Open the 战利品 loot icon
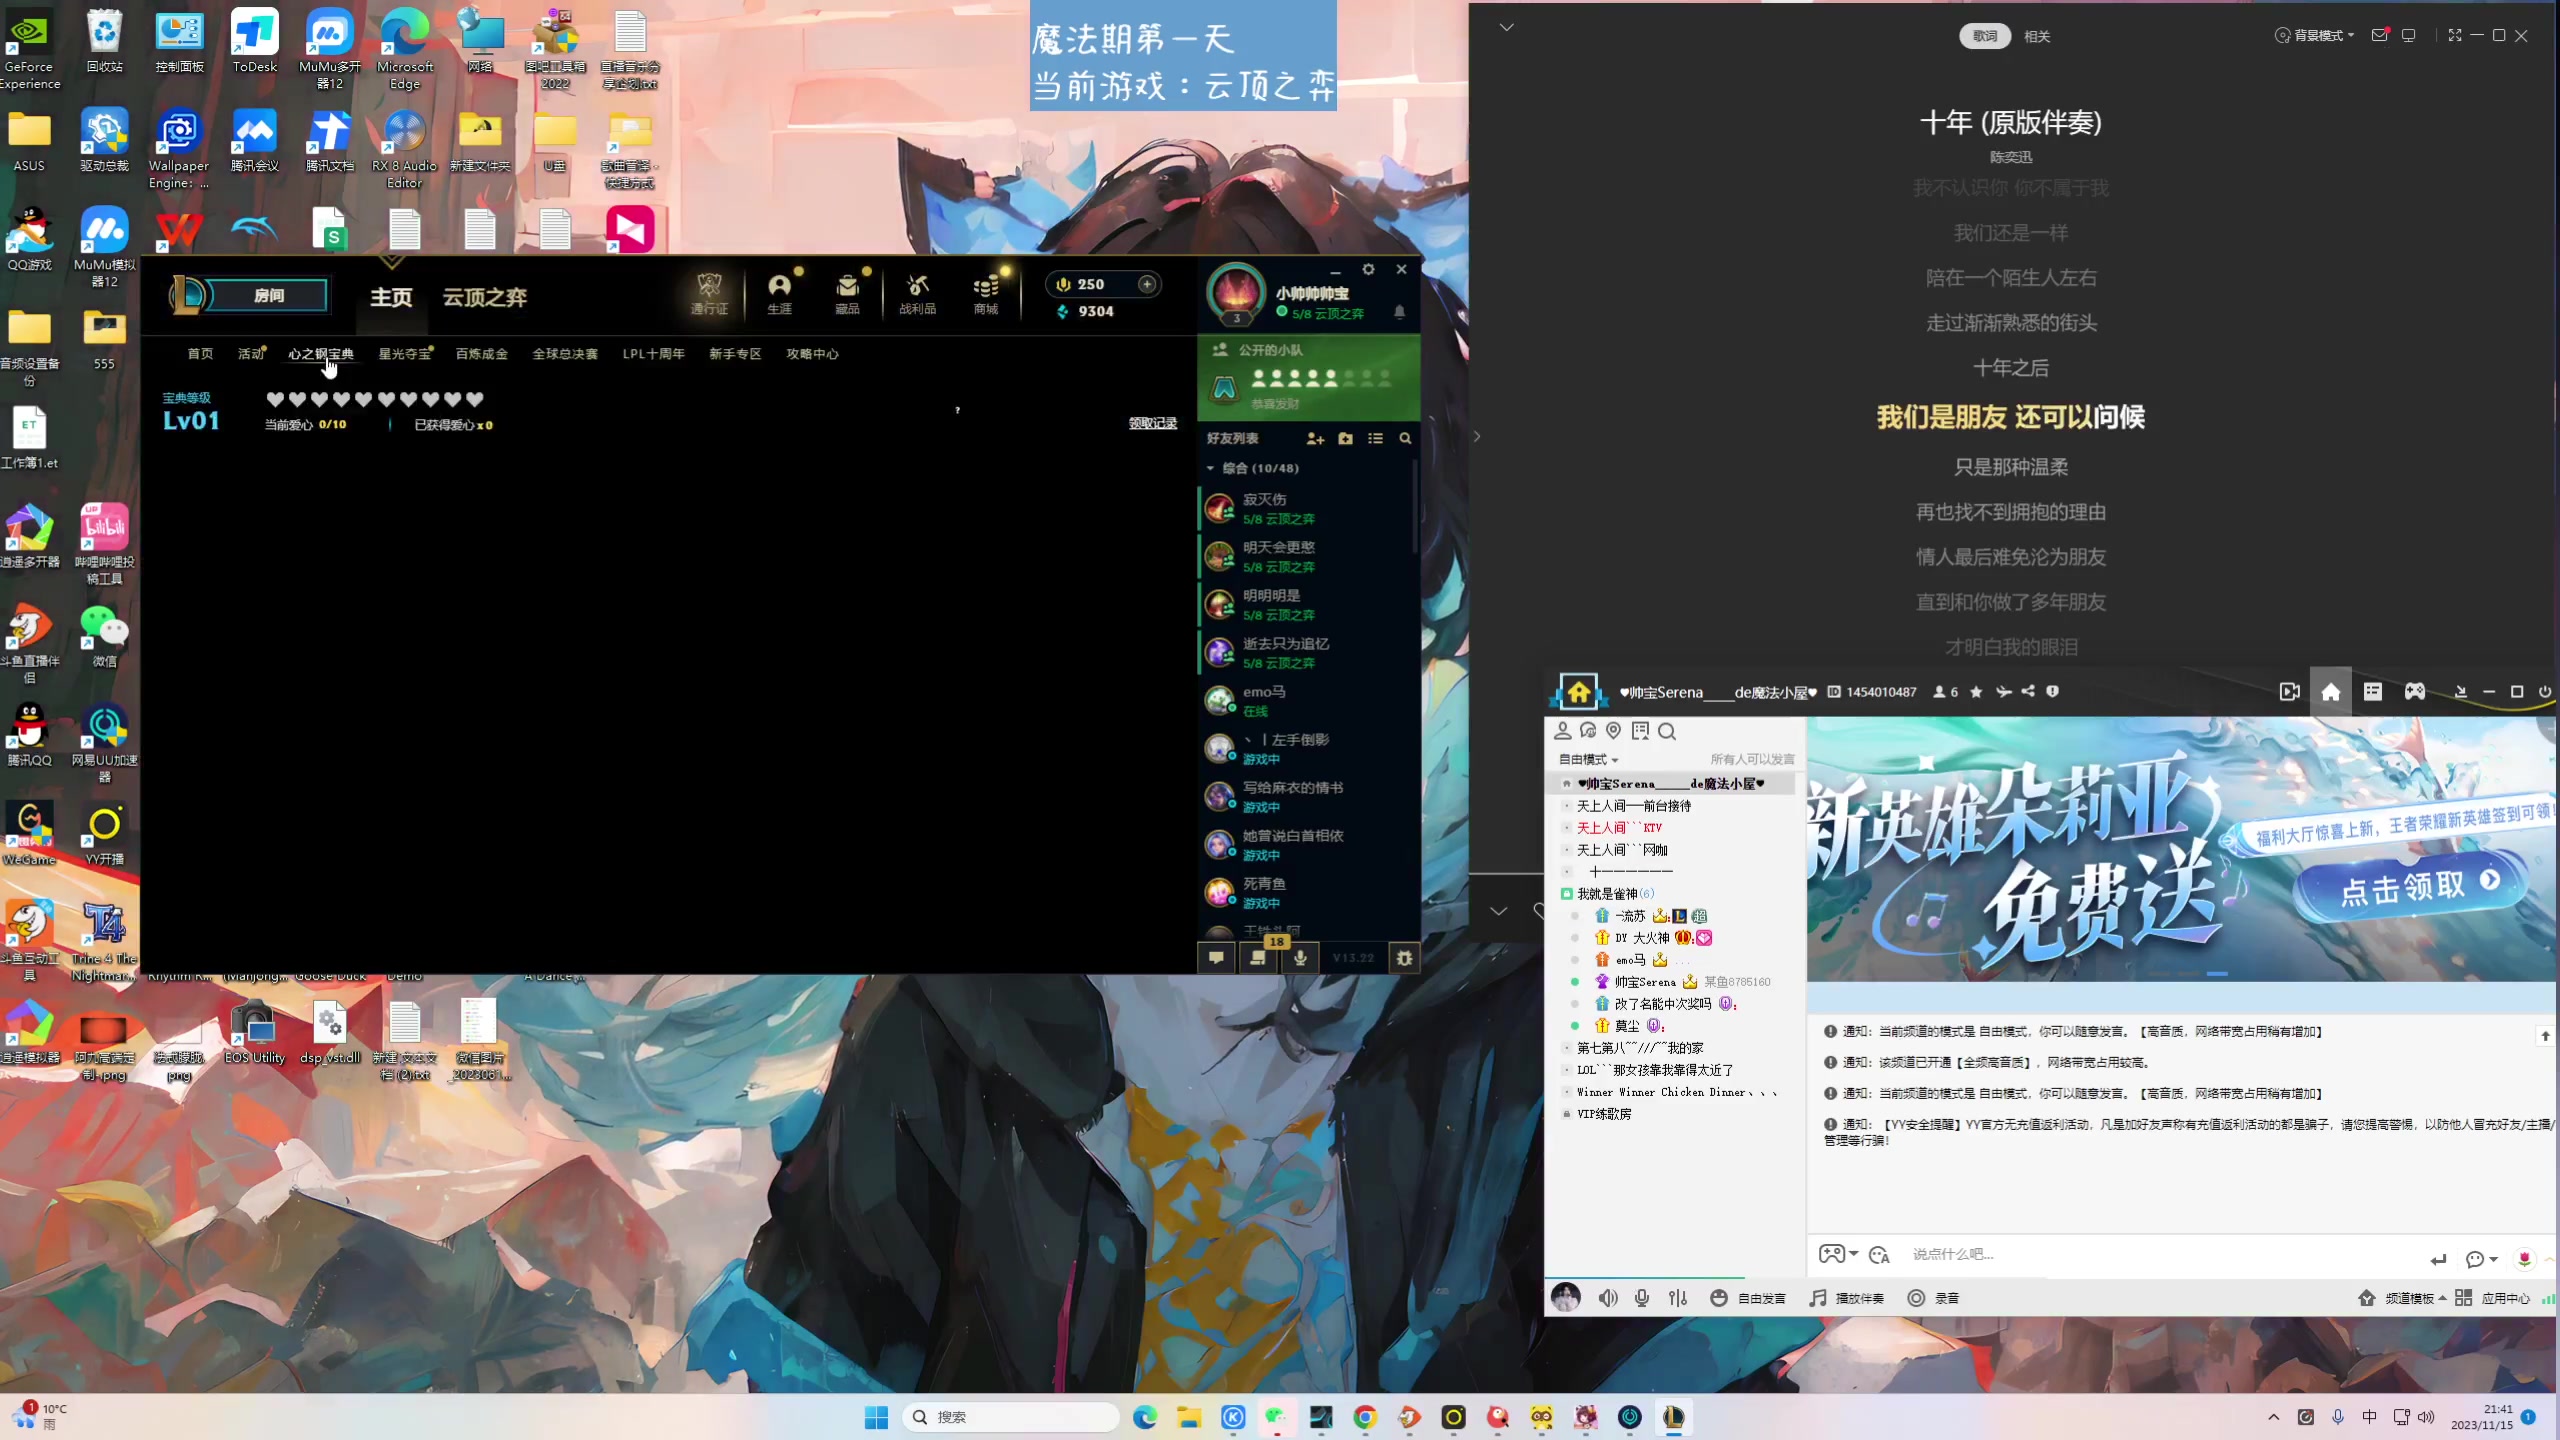This screenshot has width=2560, height=1440. pyautogui.click(x=917, y=293)
